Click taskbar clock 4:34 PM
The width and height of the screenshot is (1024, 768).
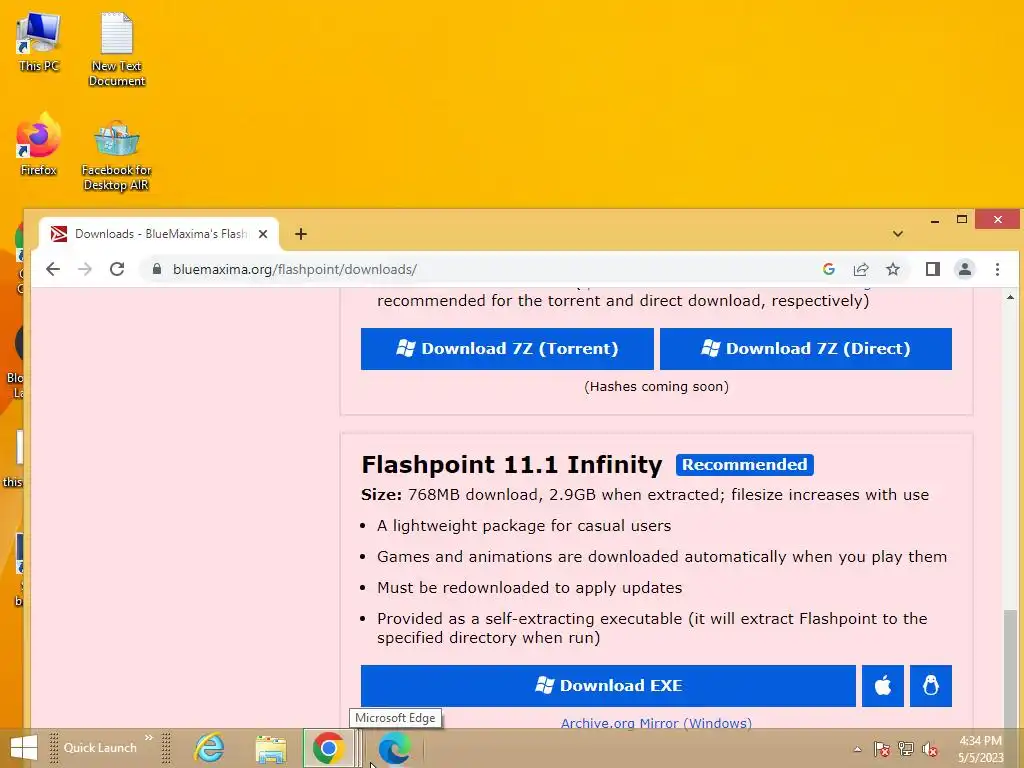click(980, 749)
